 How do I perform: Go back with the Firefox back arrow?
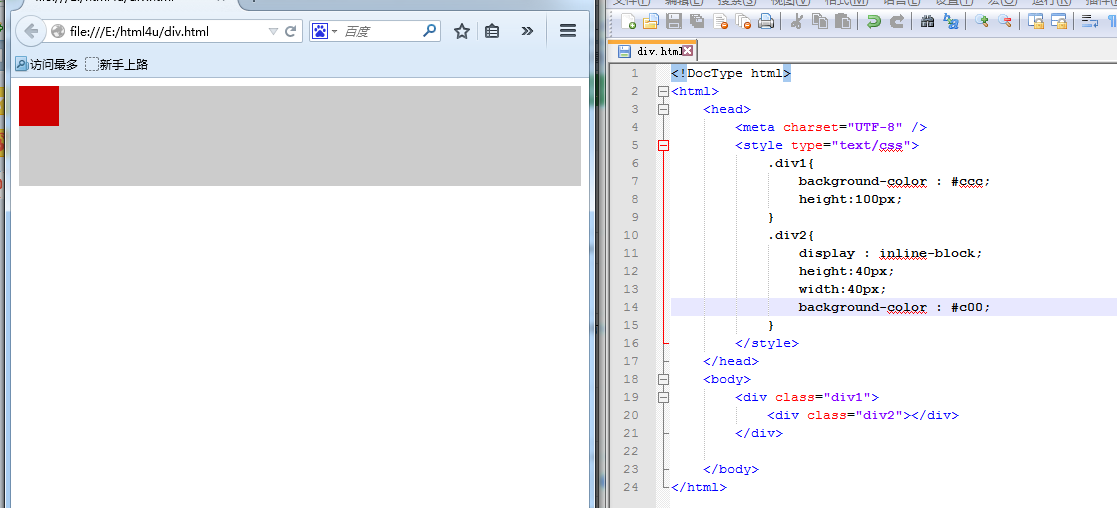[31, 31]
